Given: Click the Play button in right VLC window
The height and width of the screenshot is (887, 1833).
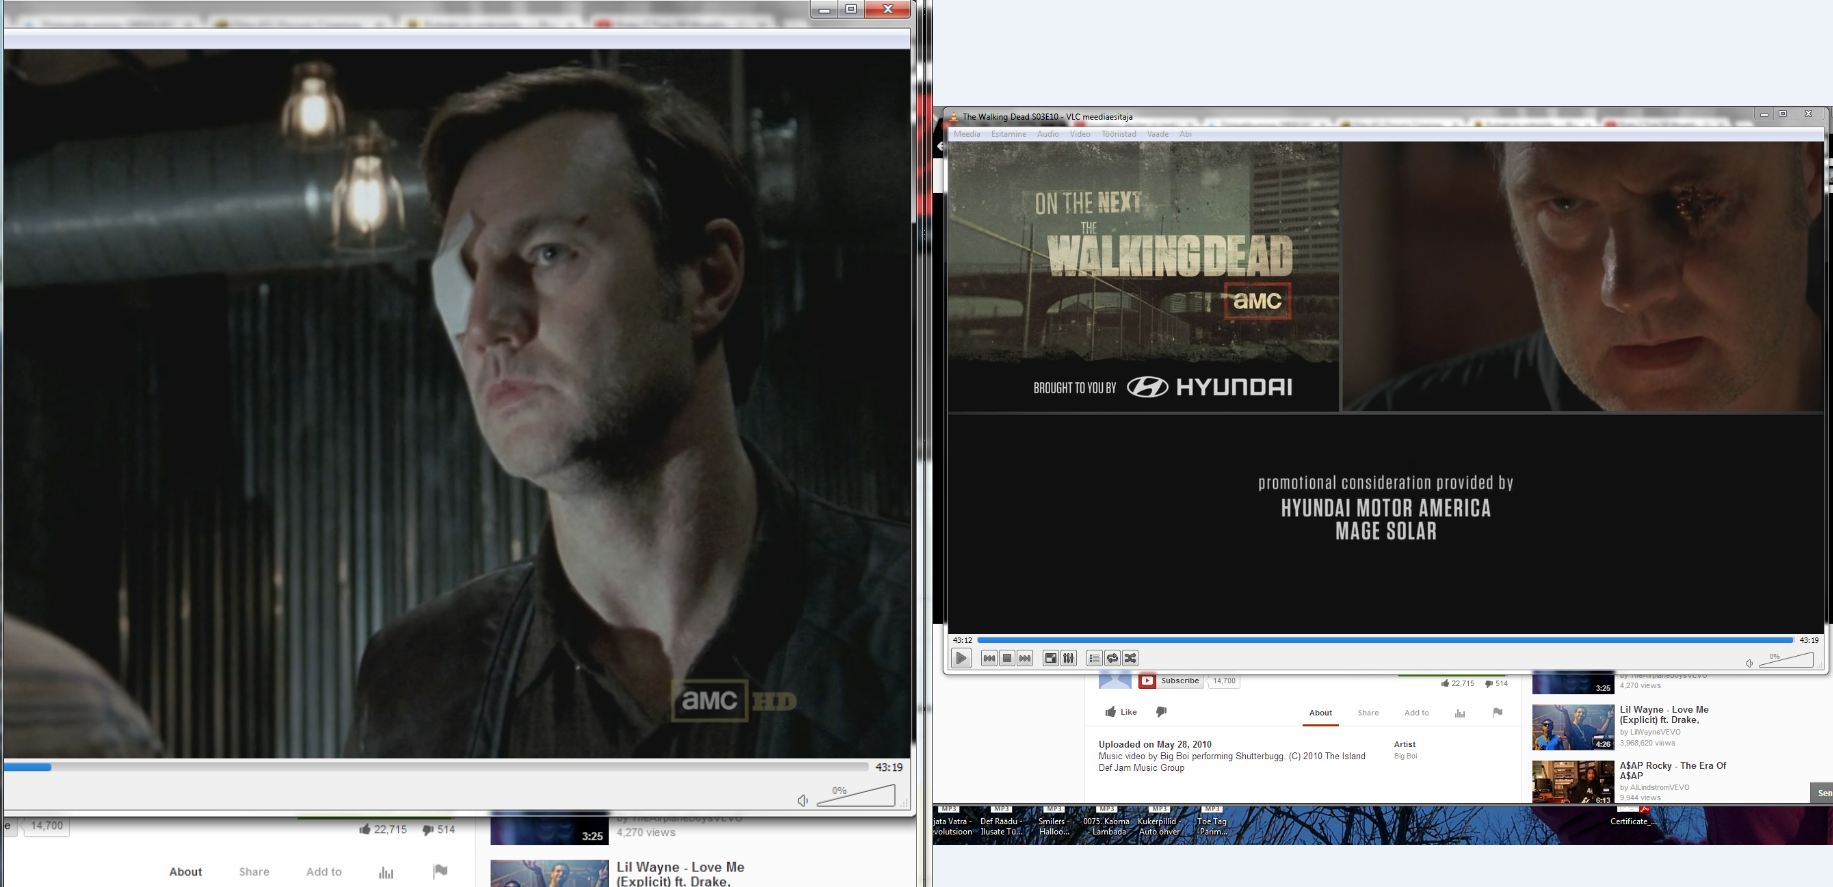Looking at the screenshot, I should 961,658.
